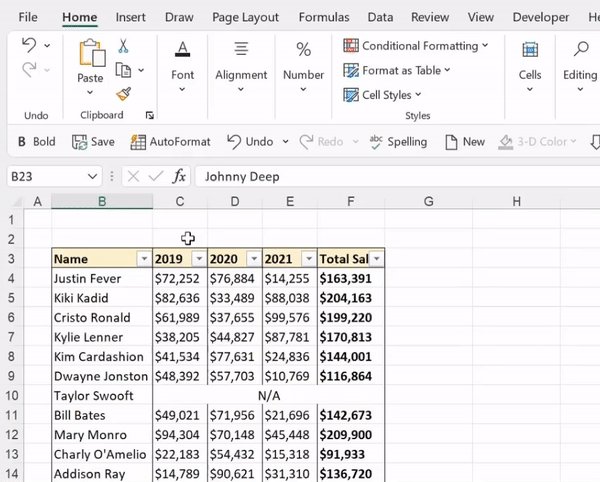Click the formula bar Enter checkmark icon
This screenshot has width=600, height=482.
[x=156, y=176]
